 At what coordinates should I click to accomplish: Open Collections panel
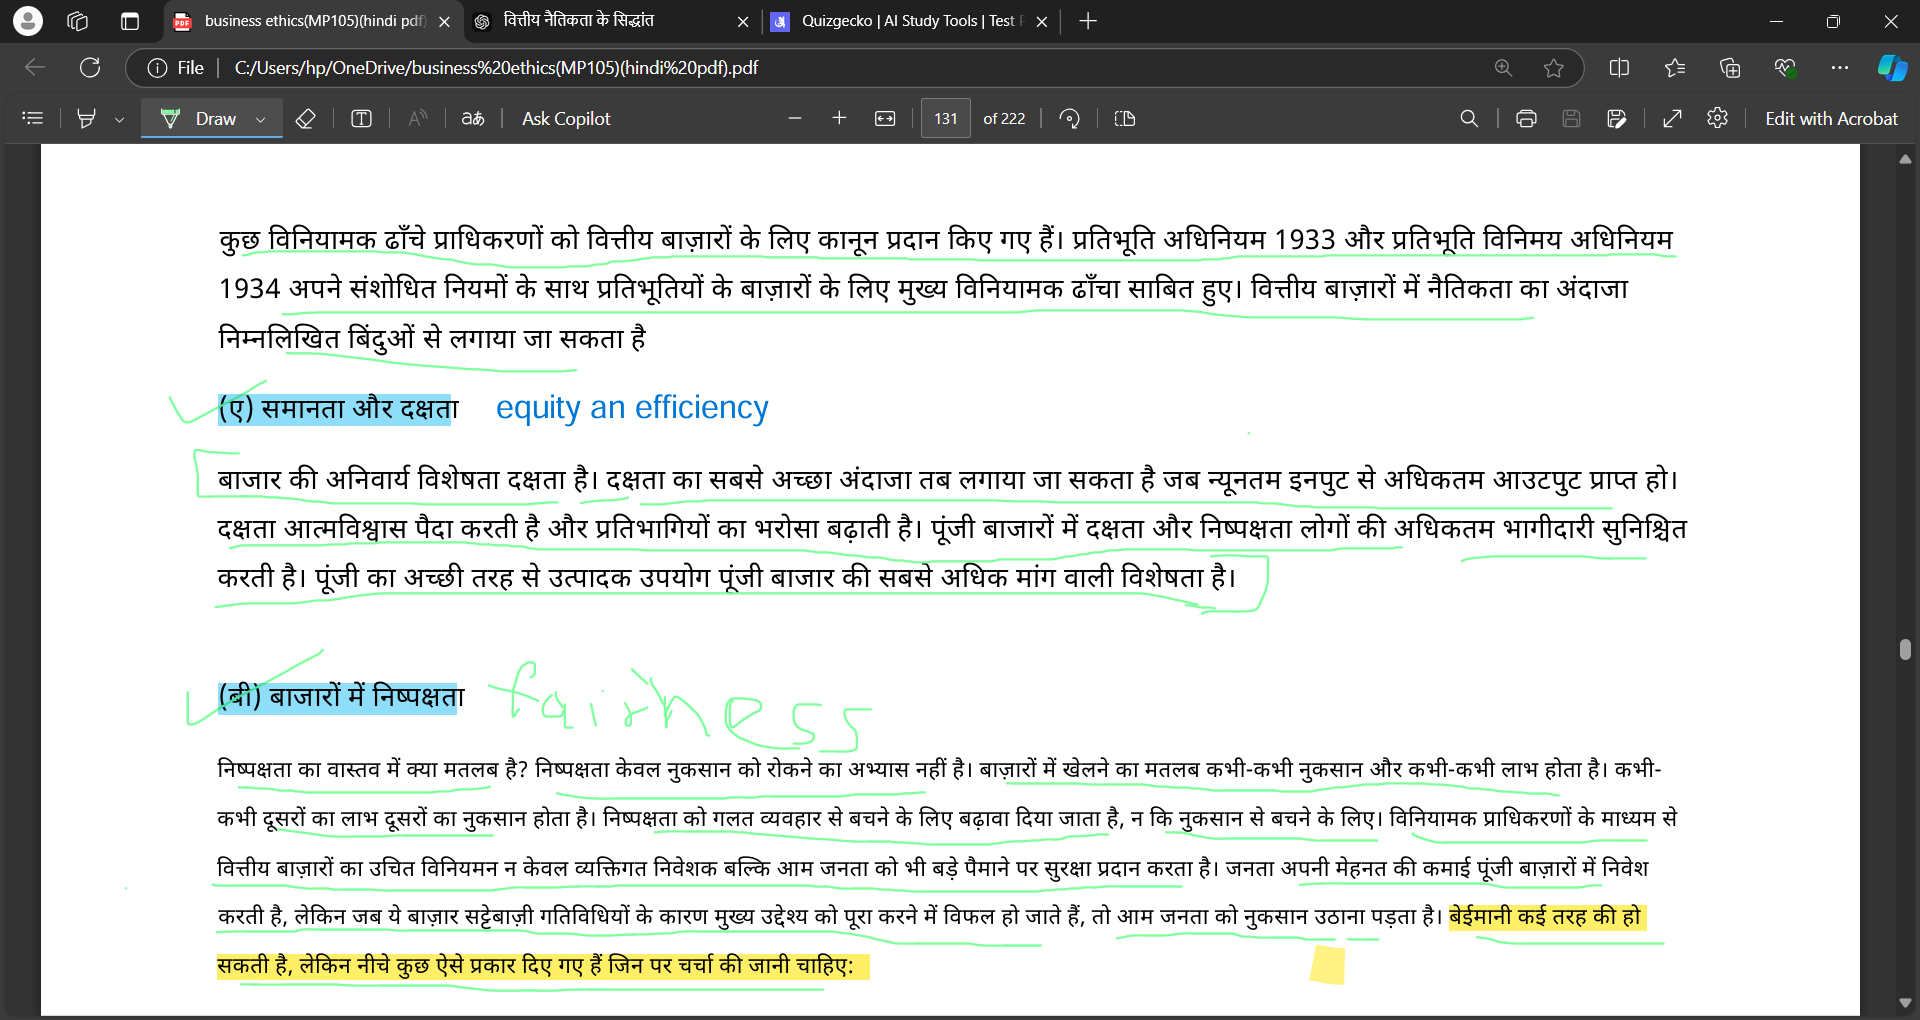(1730, 68)
